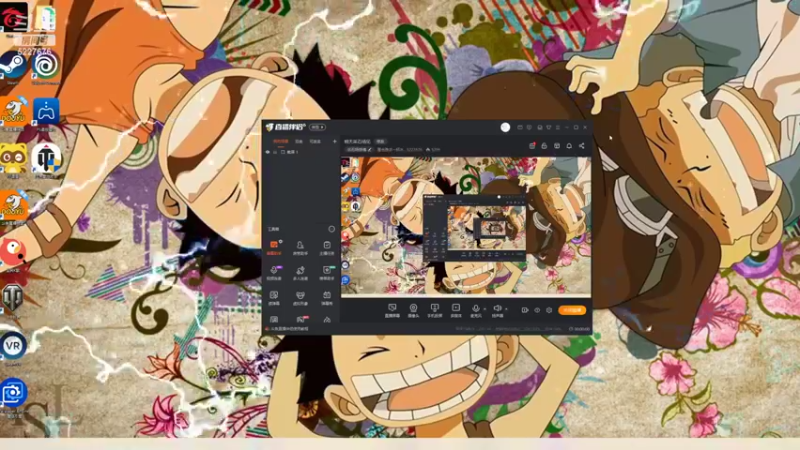This screenshot has height=450, width=800.
Task: Open the person silhouette toolbox tool
Action: (x=300, y=247)
